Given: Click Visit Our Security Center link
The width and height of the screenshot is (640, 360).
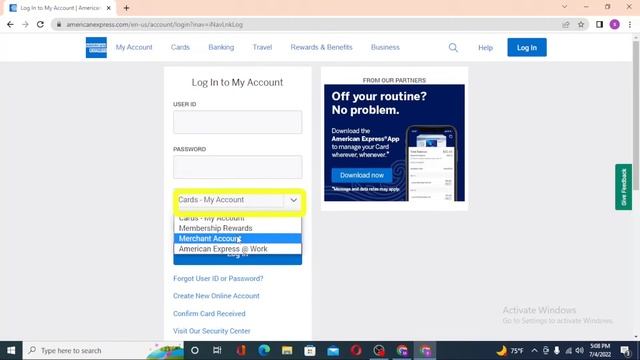Looking at the screenshot, I should pos(211,331).
